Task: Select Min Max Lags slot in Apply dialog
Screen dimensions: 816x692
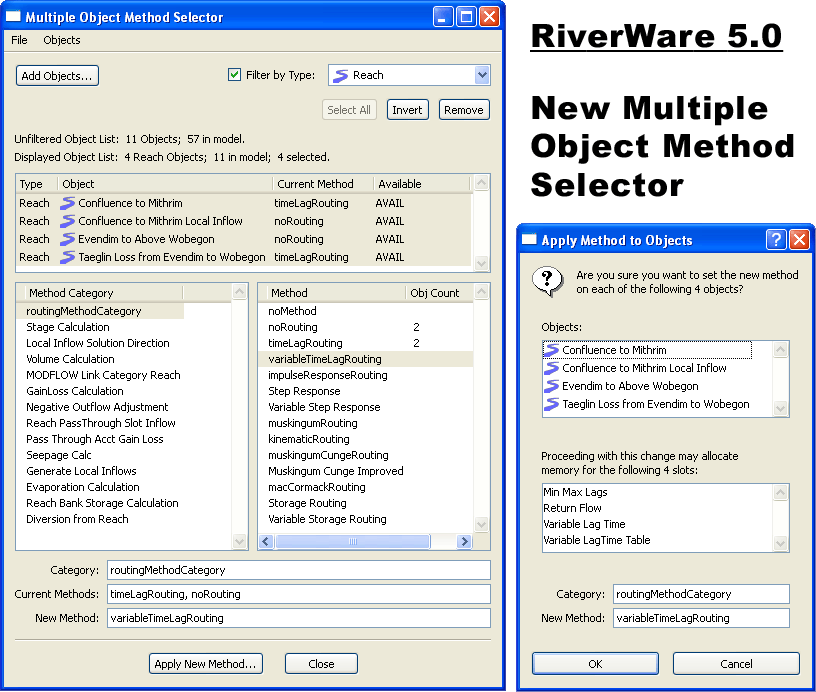Action: click(575, 492)
